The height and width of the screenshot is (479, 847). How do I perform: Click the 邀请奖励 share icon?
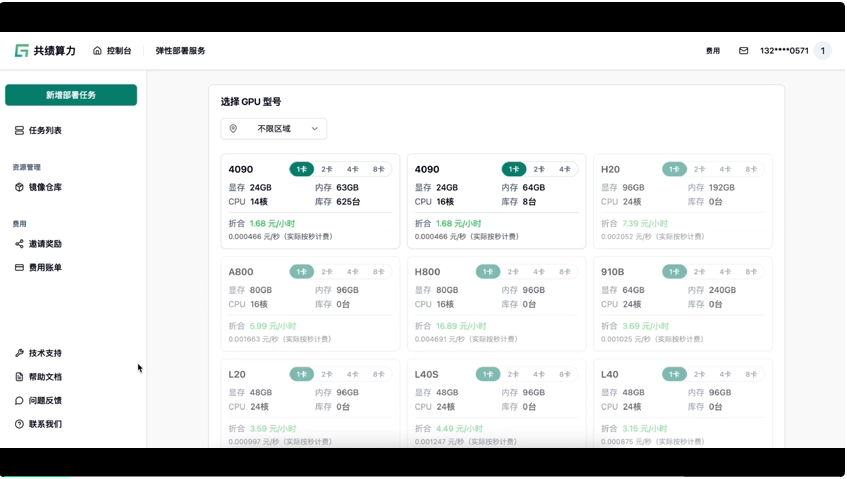[x=19, y=244]
